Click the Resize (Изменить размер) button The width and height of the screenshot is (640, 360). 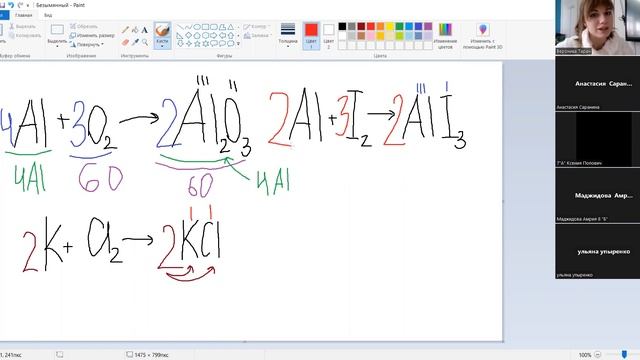click(92, 36)
